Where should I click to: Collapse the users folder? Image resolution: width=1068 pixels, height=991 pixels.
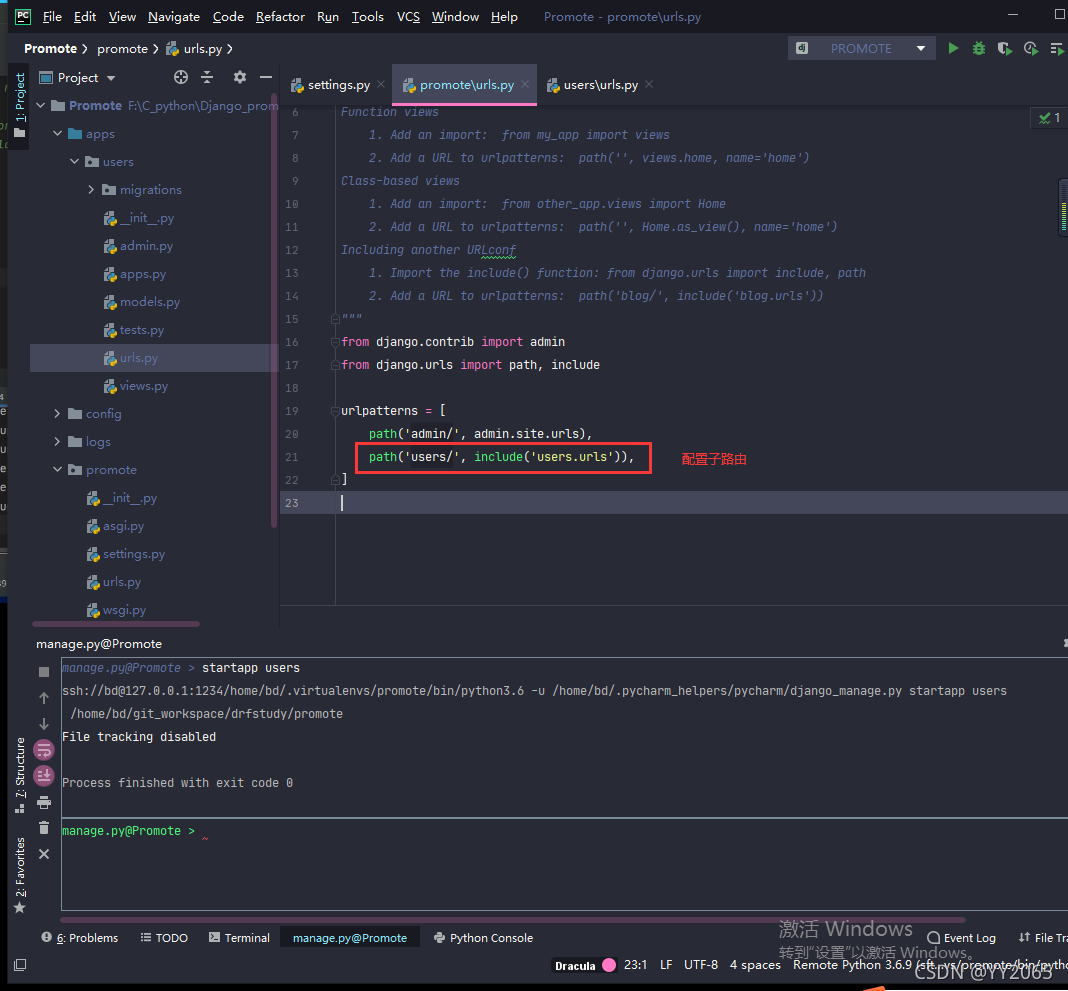pos(75,161)
